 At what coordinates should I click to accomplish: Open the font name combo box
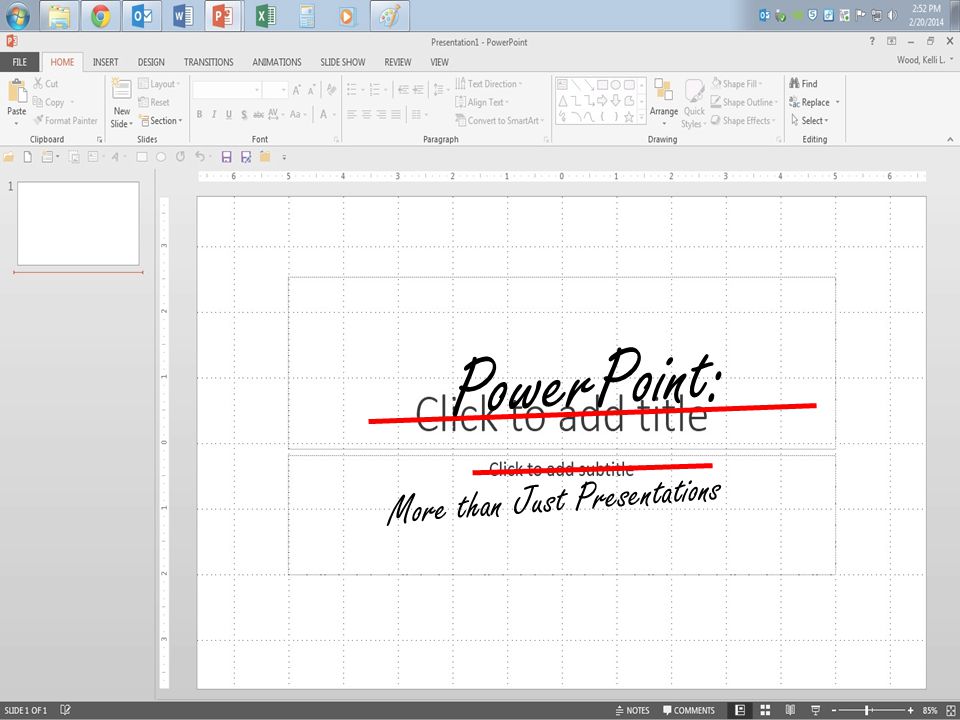(227, 90)
